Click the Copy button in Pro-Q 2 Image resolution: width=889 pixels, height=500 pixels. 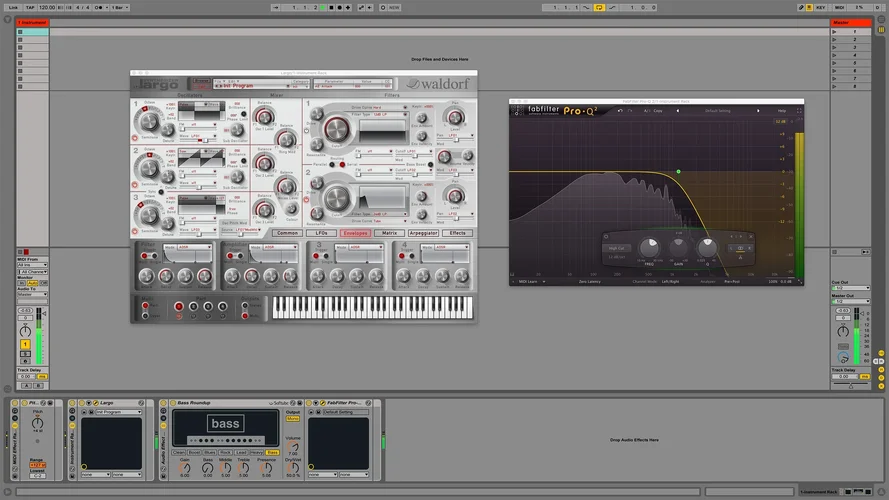click(x=658, y=111)
